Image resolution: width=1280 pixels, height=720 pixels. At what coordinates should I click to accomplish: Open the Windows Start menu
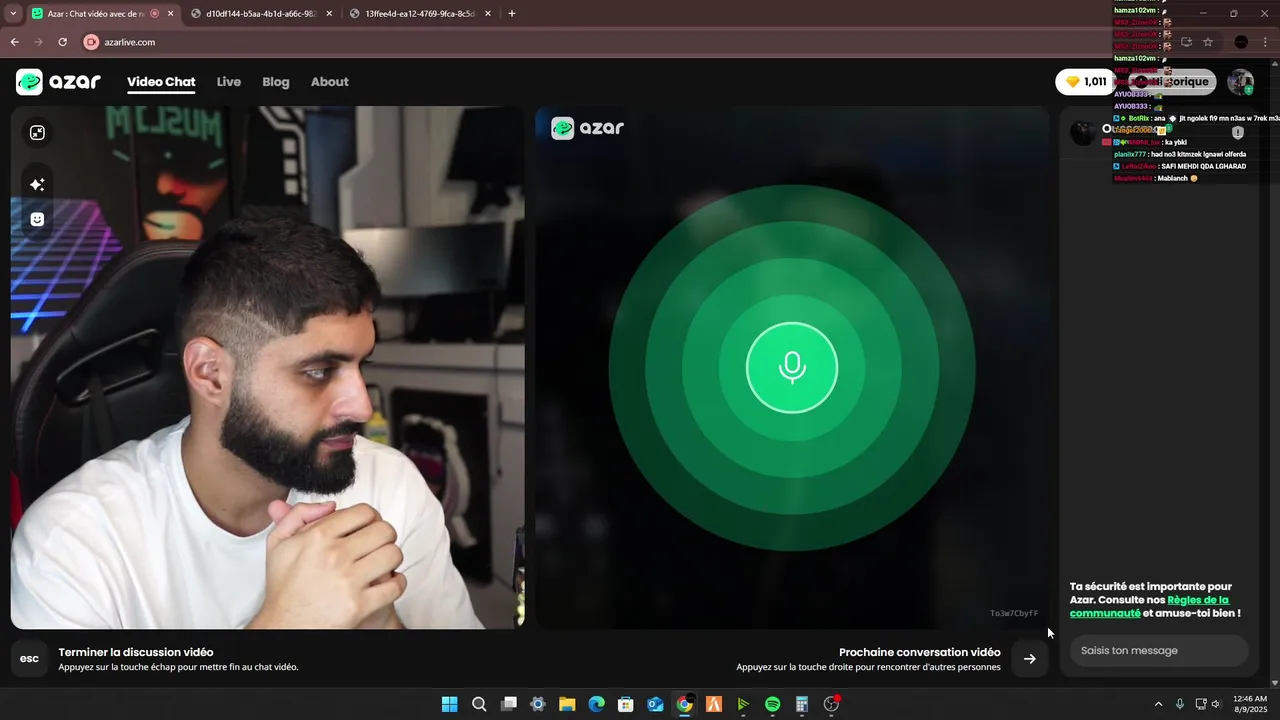tap(450, 704)
